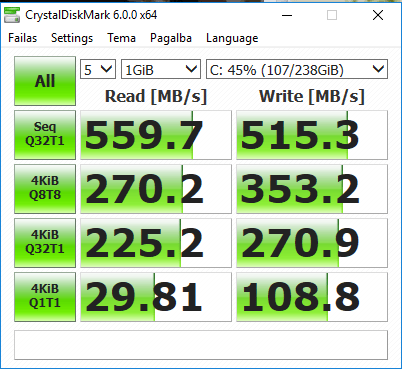402x369 pixels.
Task: Click the CrystalDiskMark app icon in title bar
Action: click(x=12, y=15)
